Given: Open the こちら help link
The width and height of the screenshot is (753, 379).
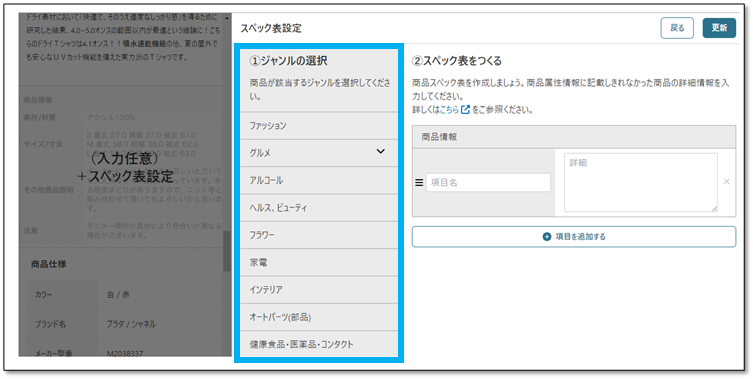Looking at the screenshot, I should click(x=449, y=110).
